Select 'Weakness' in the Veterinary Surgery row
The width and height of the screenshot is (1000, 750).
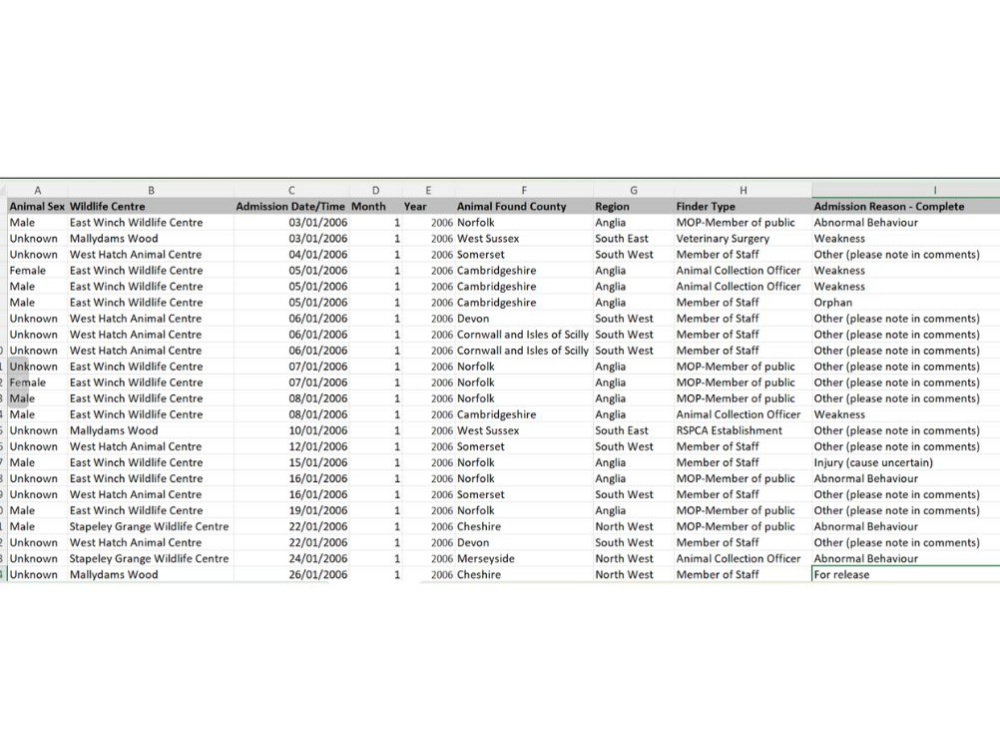[906, 239]
